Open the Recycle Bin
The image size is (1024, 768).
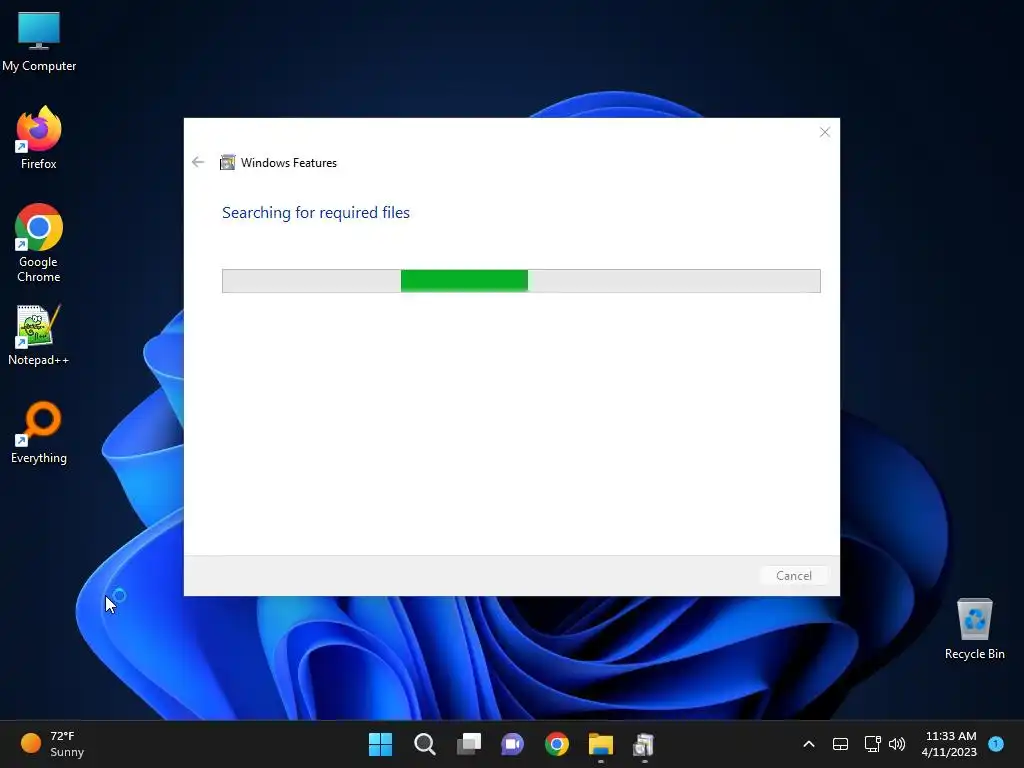[974, 628]
